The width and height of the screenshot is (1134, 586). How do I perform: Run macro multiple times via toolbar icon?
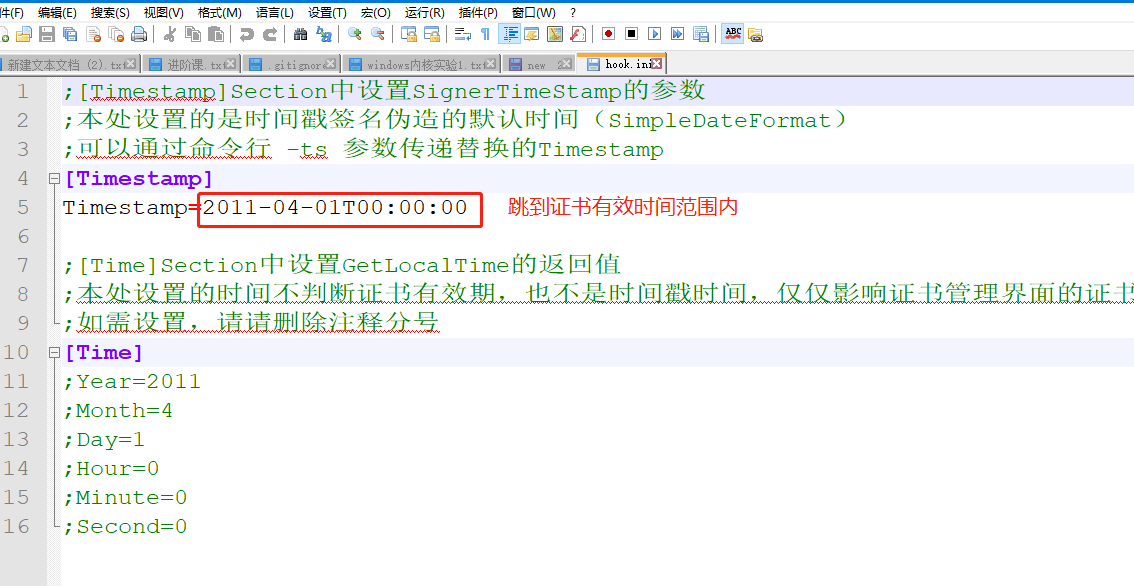pos(679,33)
